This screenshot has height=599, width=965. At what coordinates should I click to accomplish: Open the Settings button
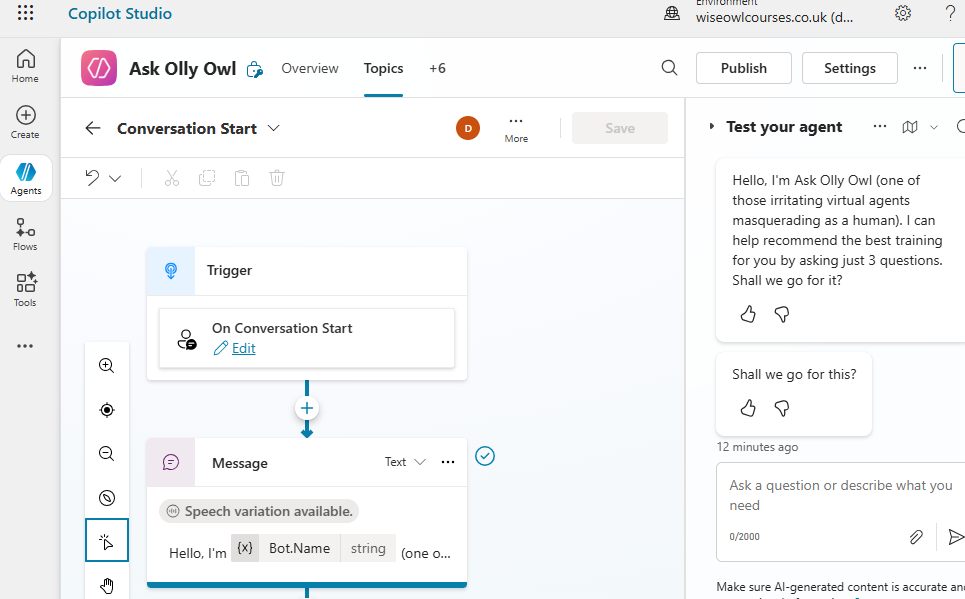(x=849, y=68)
